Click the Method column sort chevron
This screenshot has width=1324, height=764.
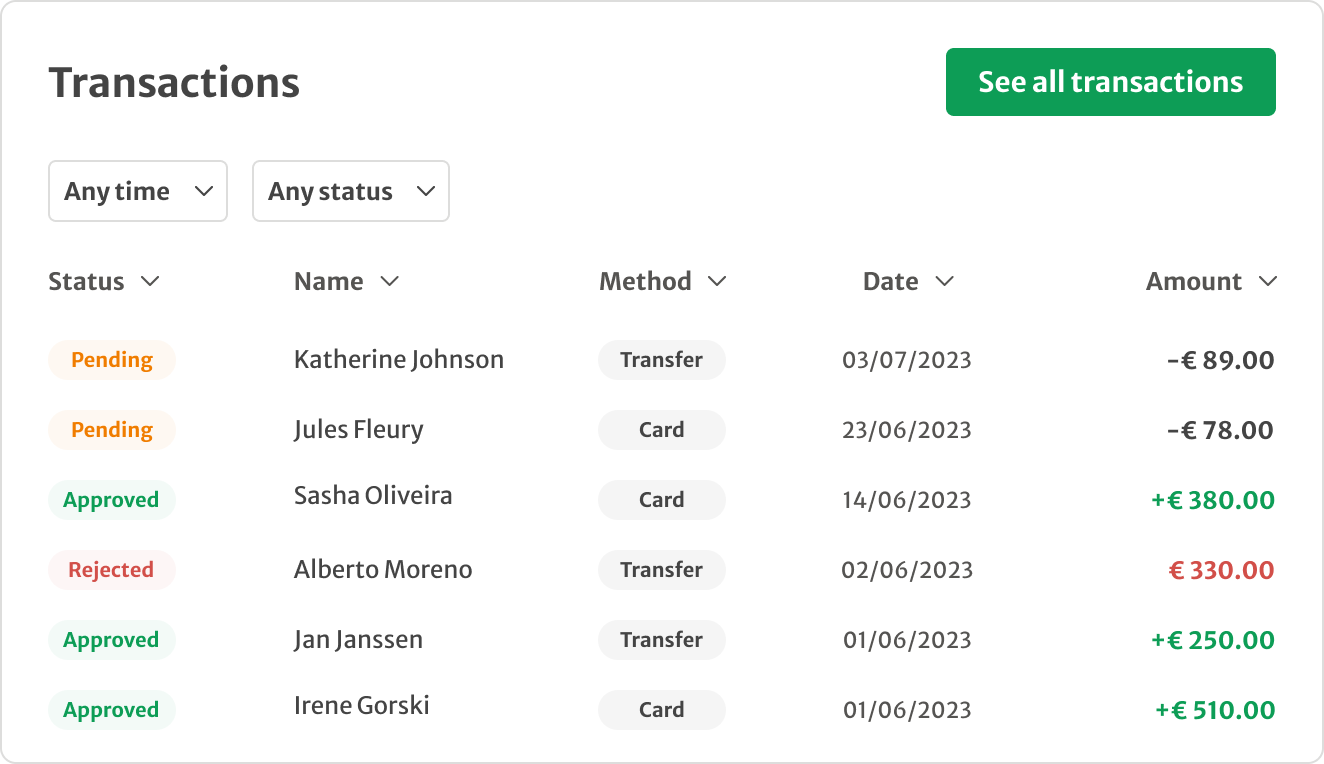point(717,282)
